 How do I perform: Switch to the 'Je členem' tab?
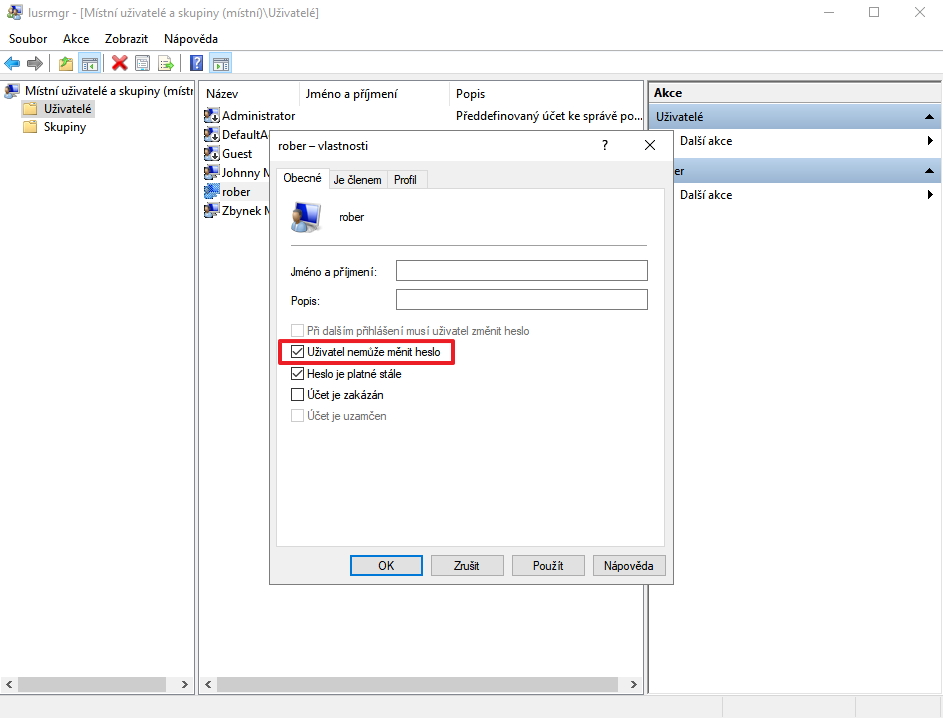tap(357, 180)
